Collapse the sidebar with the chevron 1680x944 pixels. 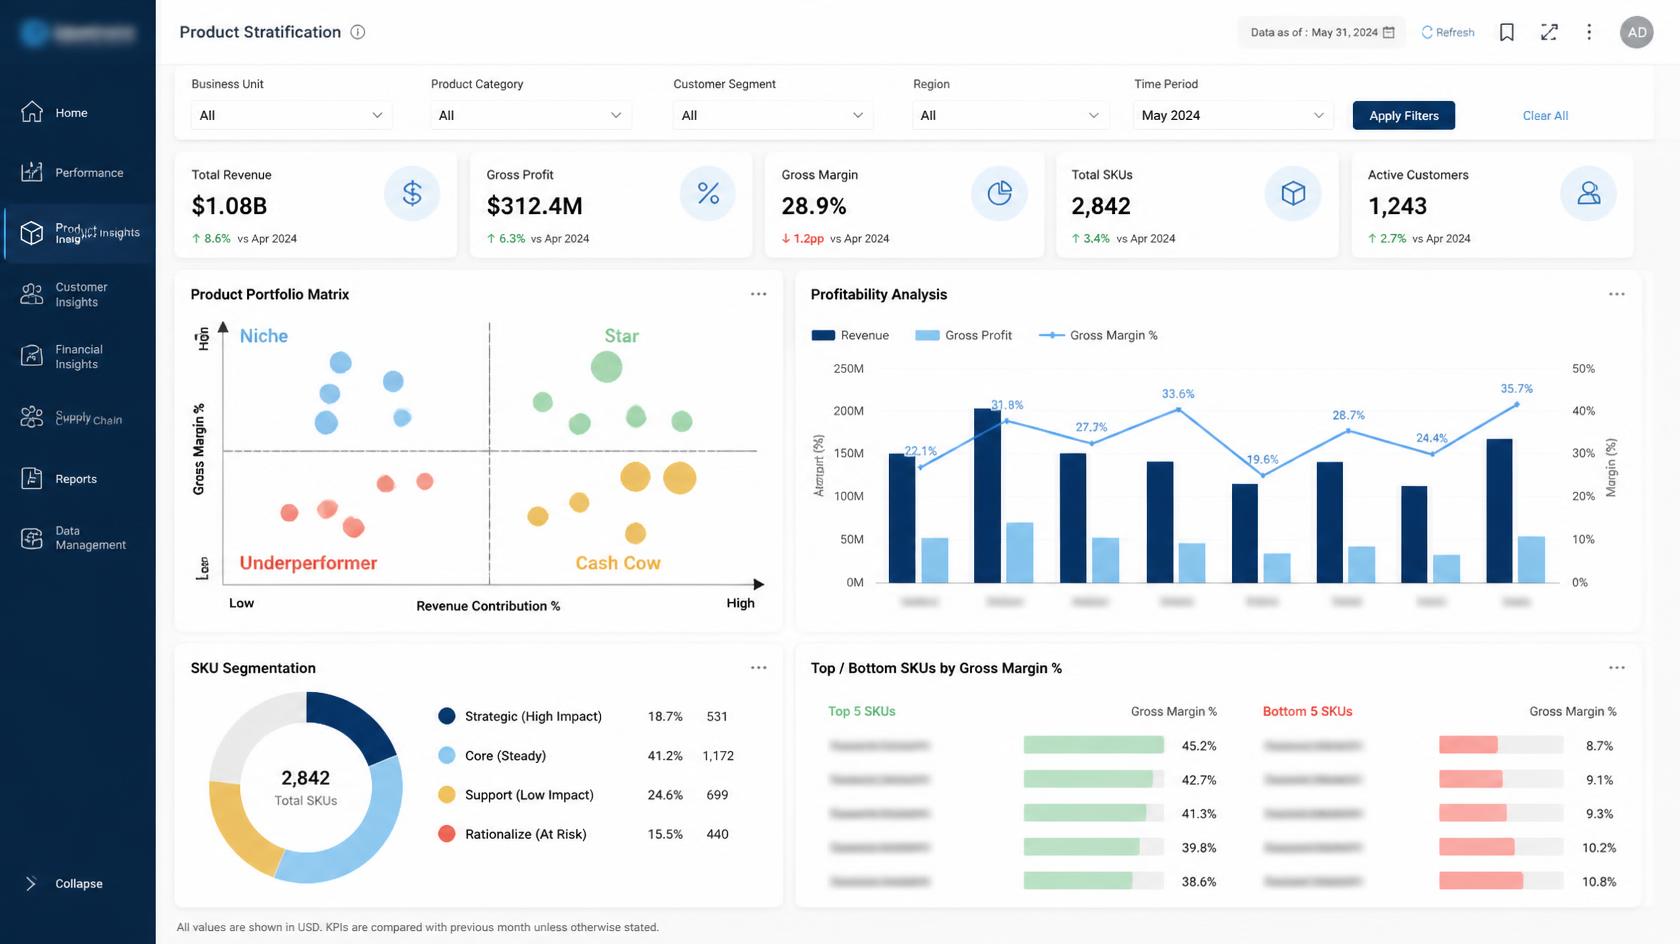coord(31,883)
